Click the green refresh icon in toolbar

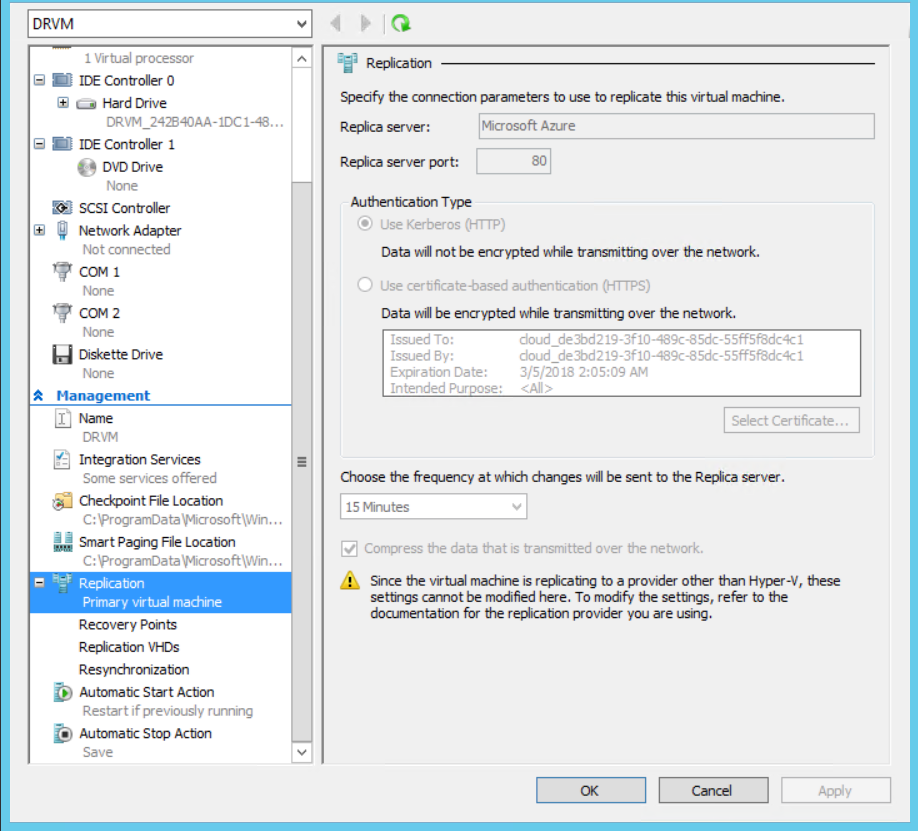(401, 23)
